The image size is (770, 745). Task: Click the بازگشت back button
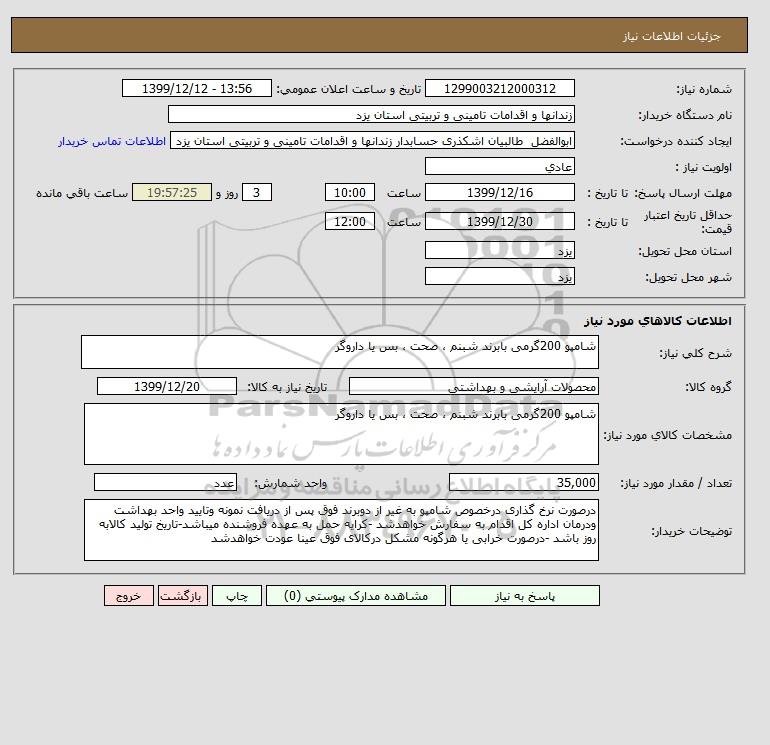click(x=183, y=596)
